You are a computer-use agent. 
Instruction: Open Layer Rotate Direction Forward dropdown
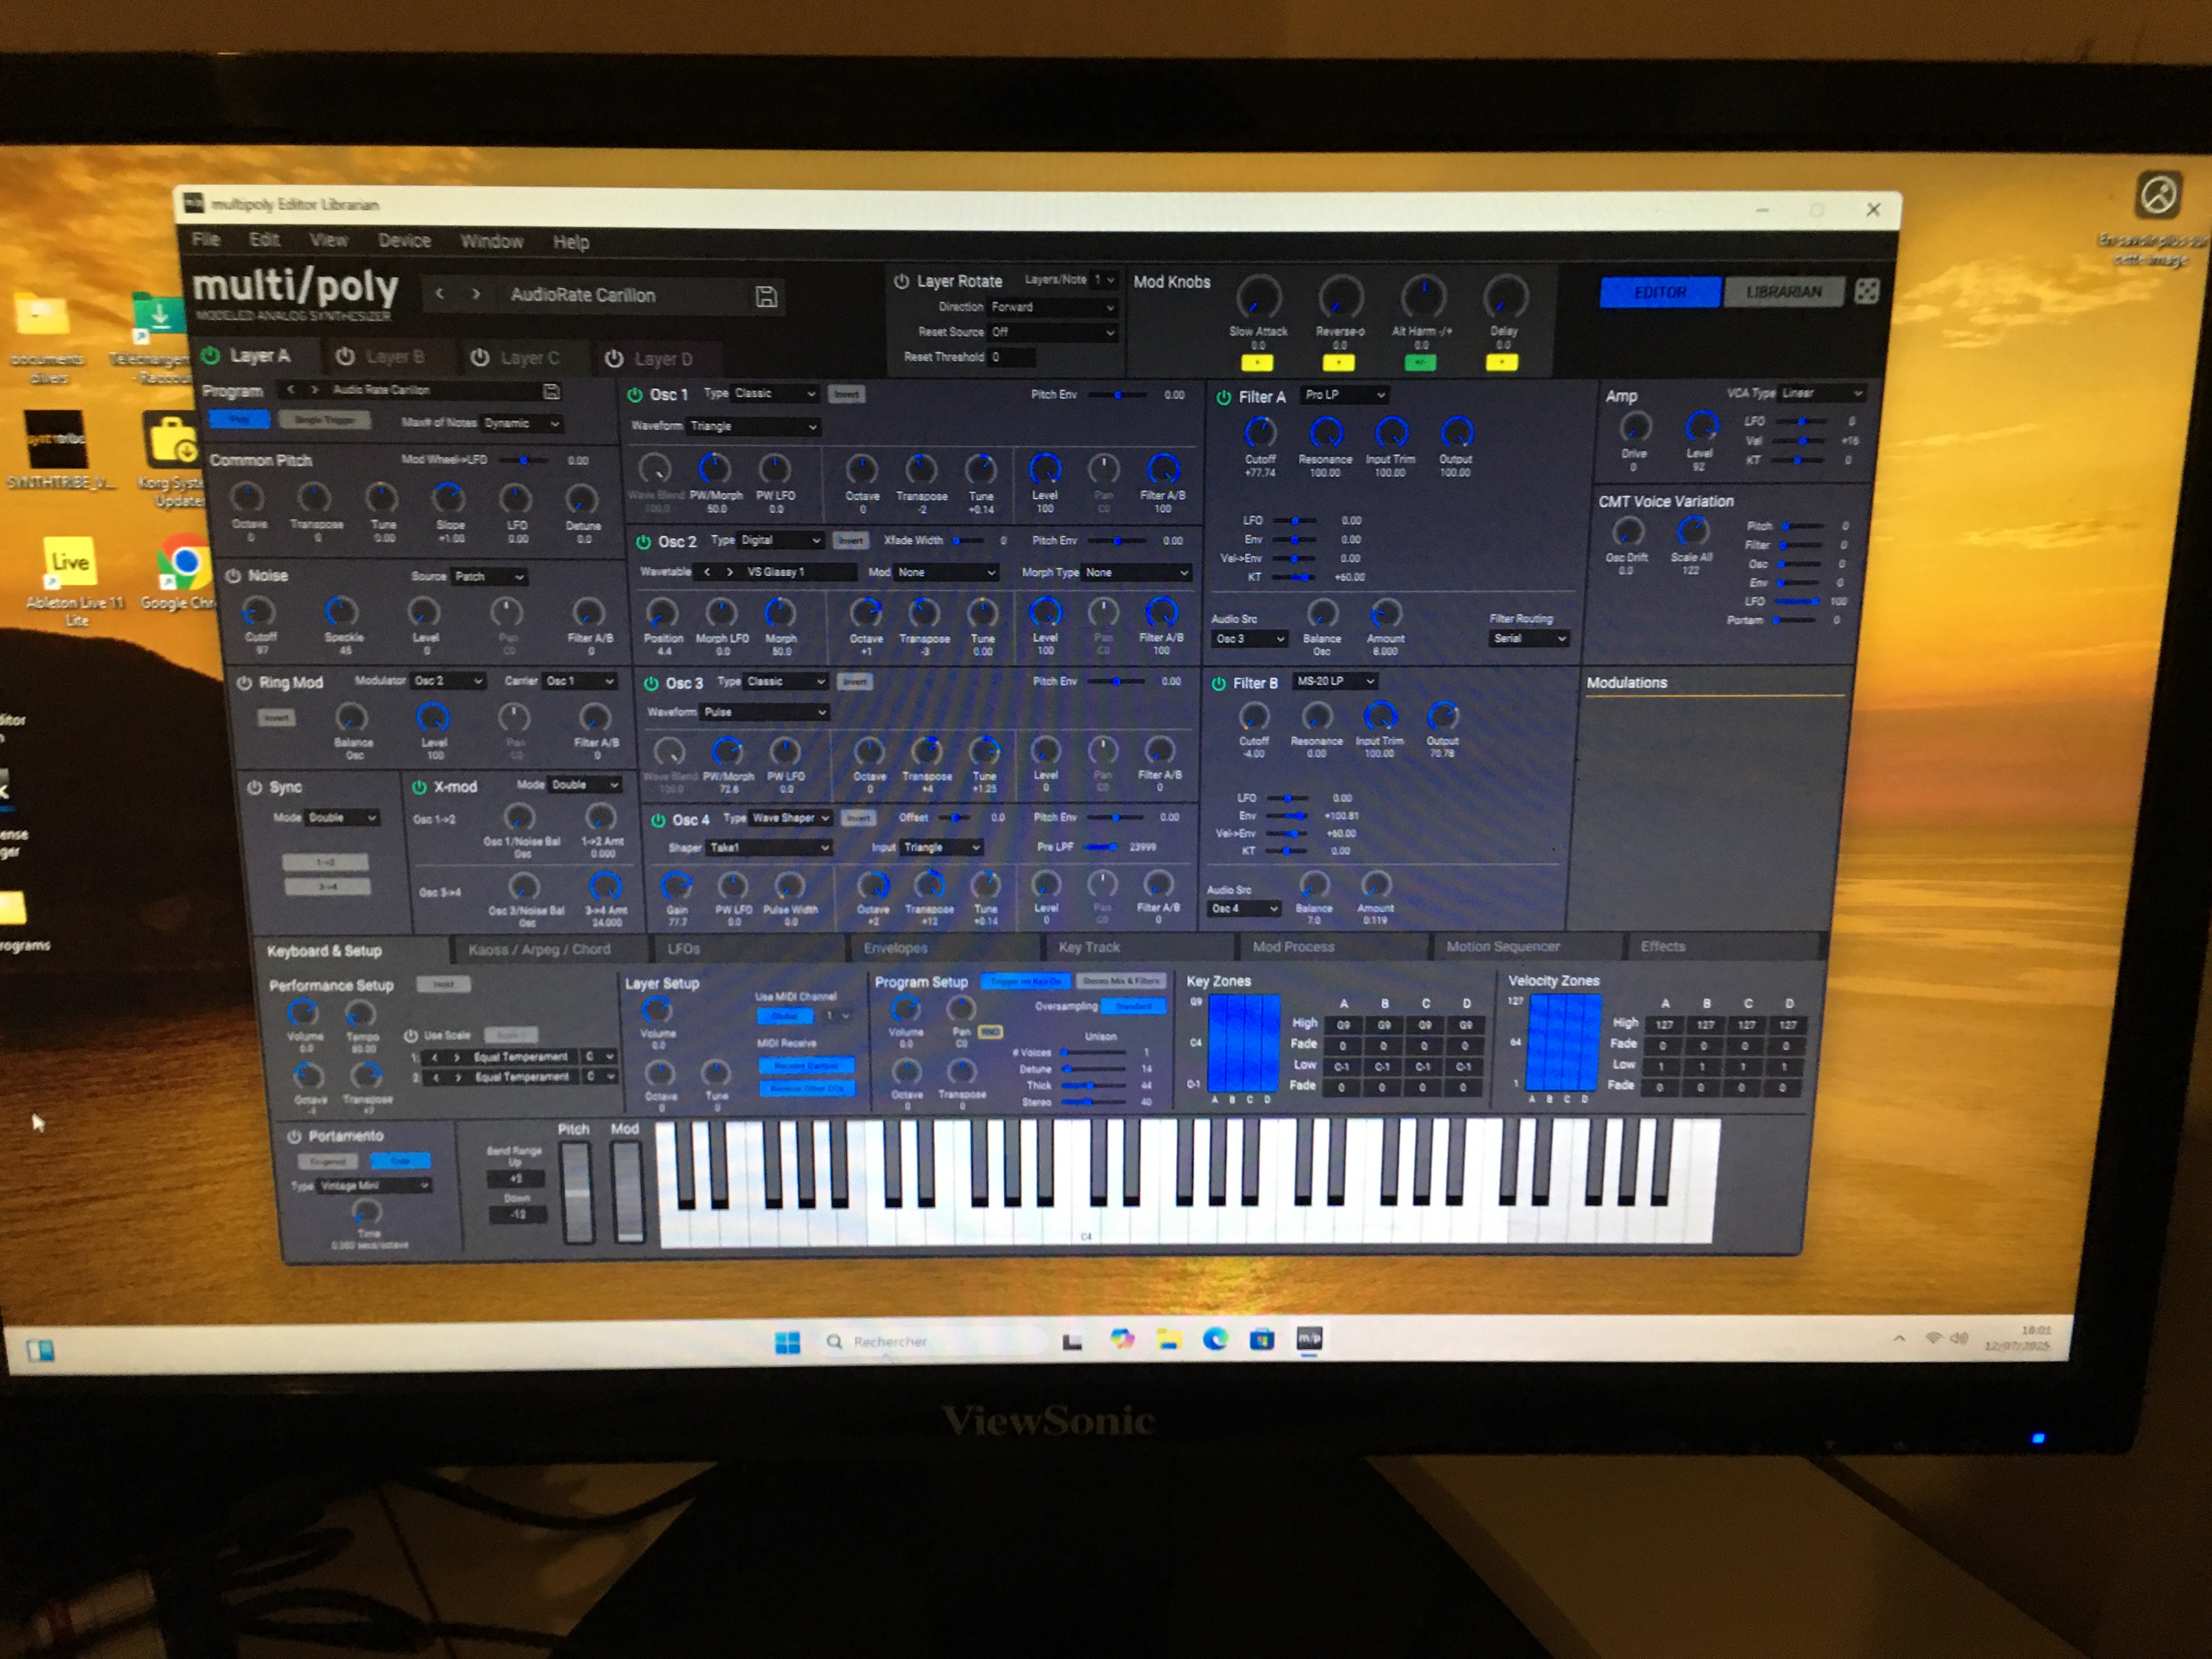pyautogui.click(x=1052, y=307)
